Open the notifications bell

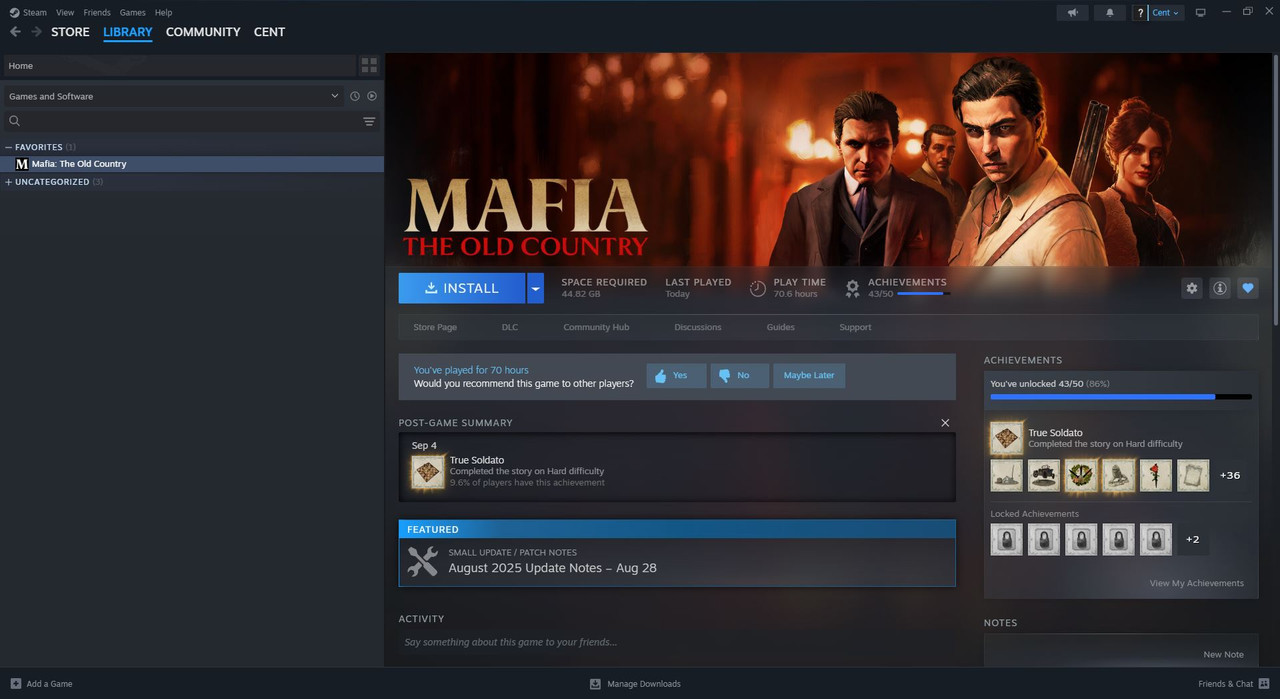pos(1109,12)
